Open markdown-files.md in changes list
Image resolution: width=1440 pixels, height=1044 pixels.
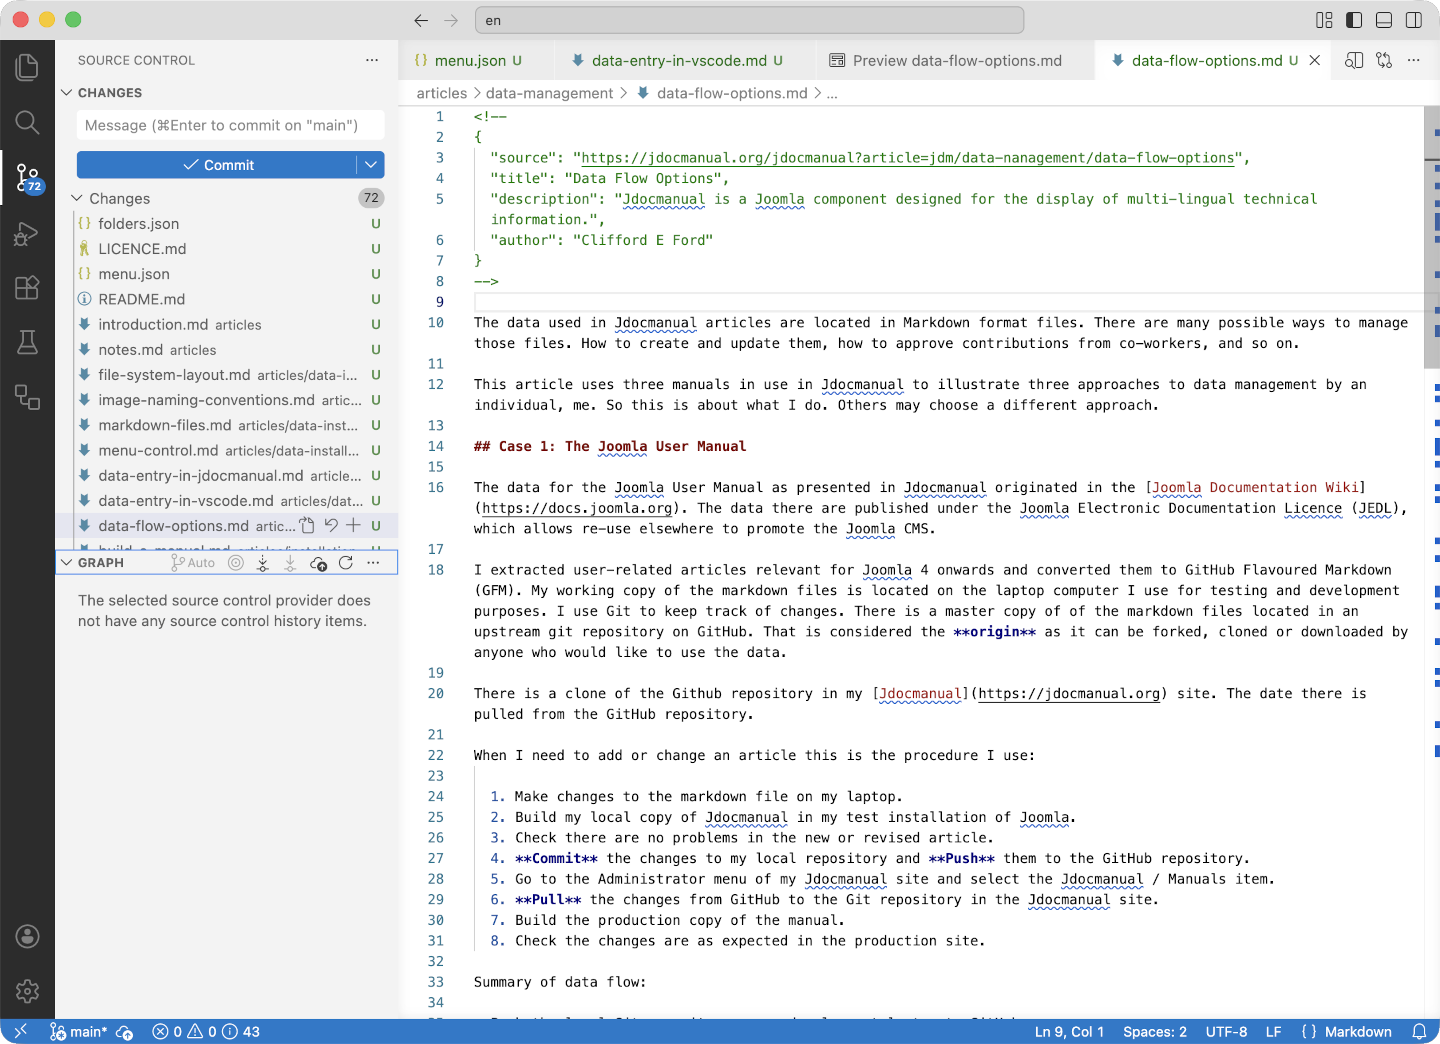tap(227, 425)
